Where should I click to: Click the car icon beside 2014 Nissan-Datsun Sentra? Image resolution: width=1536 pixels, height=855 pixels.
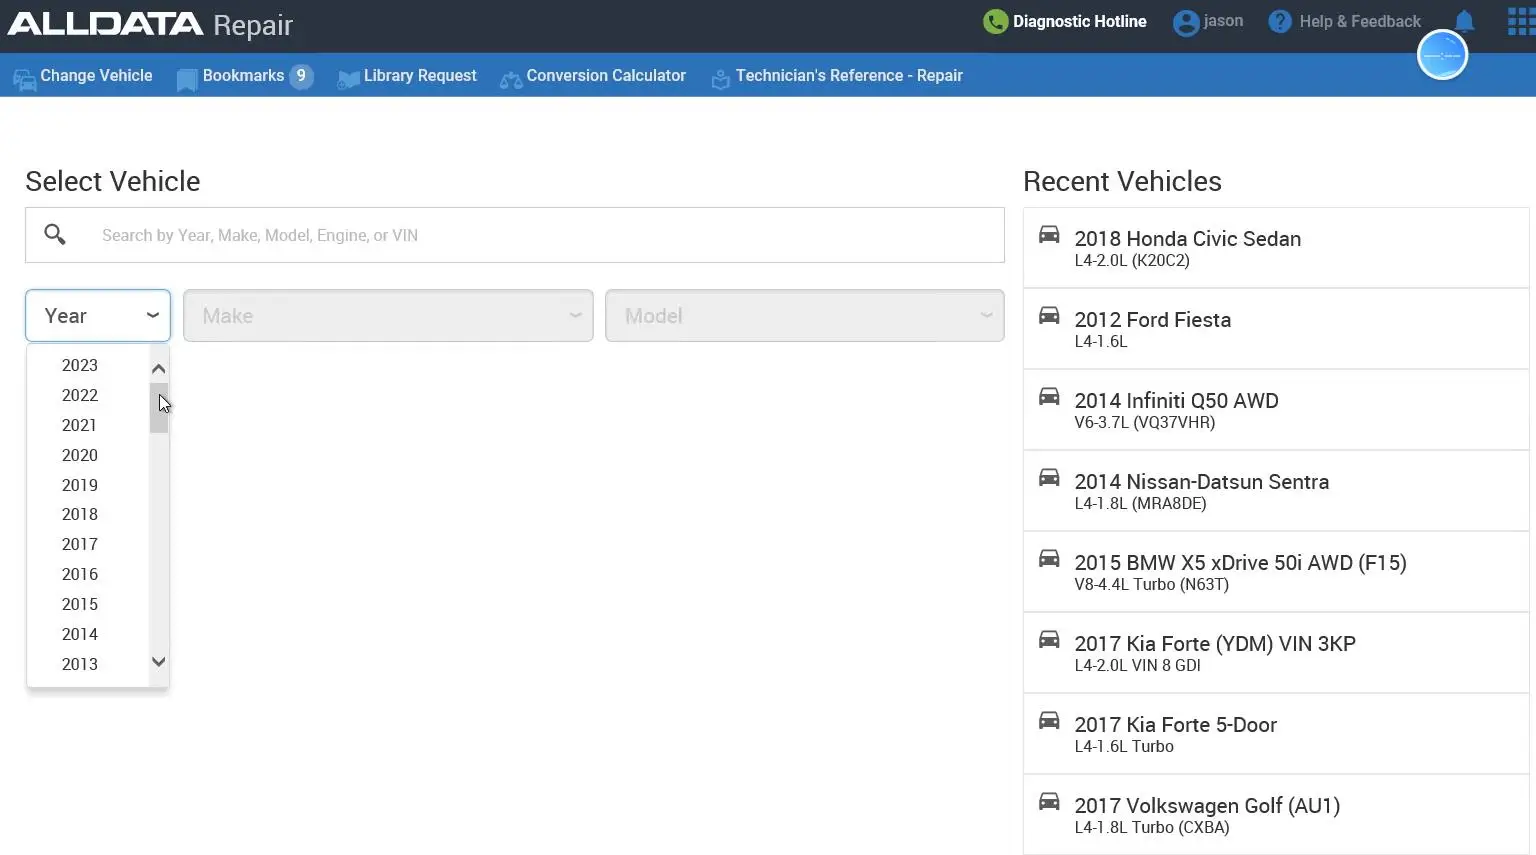[x=1049, y=477]
